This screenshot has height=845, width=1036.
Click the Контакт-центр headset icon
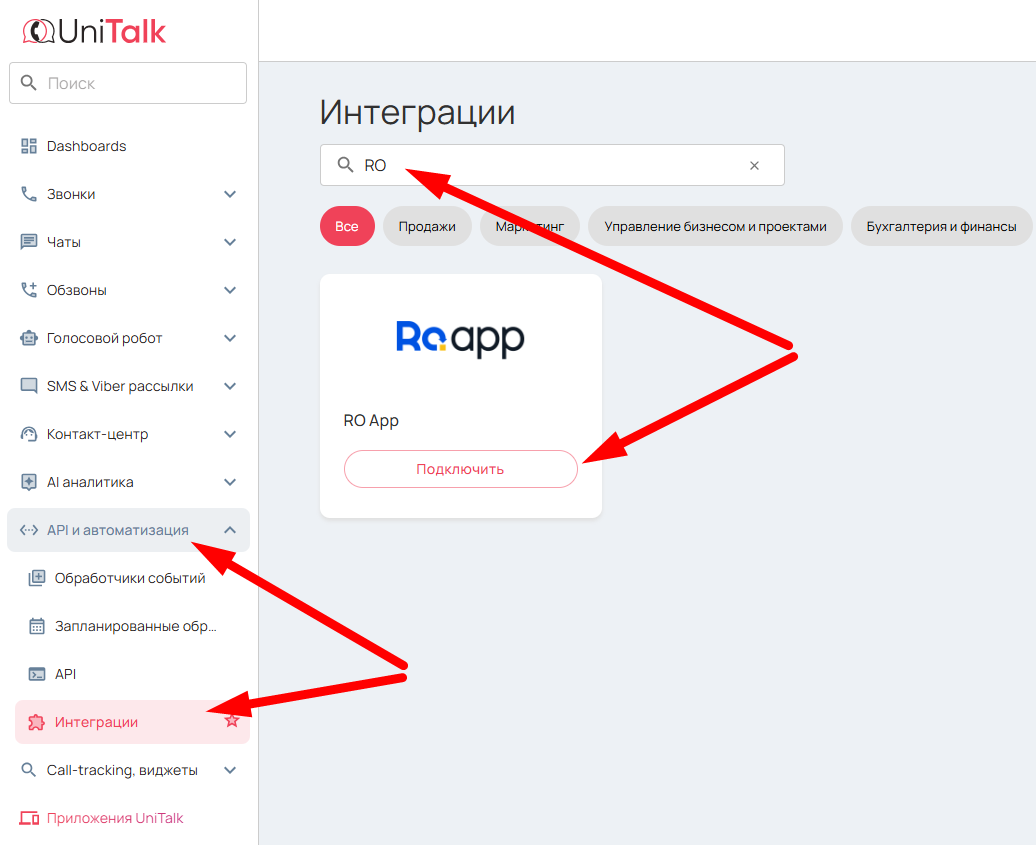pyautogui.click(x=29, y=434)
